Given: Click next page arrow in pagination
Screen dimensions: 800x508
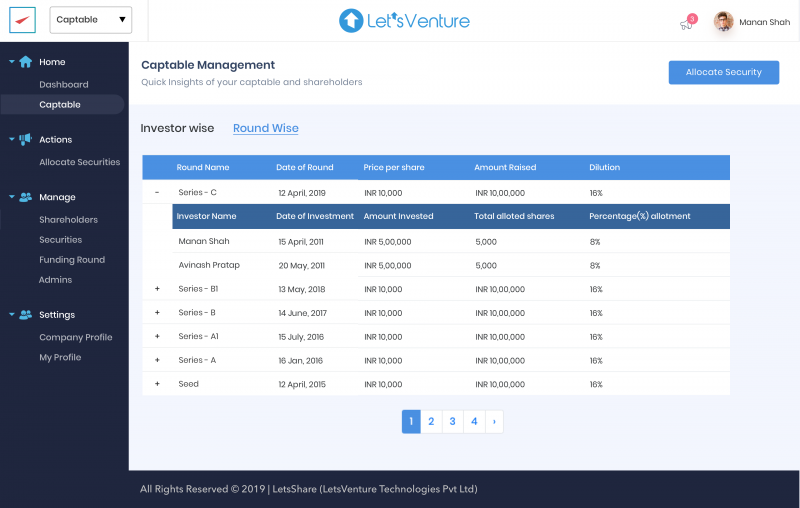Looking at the screenshot, I should (x=494, y=422).
